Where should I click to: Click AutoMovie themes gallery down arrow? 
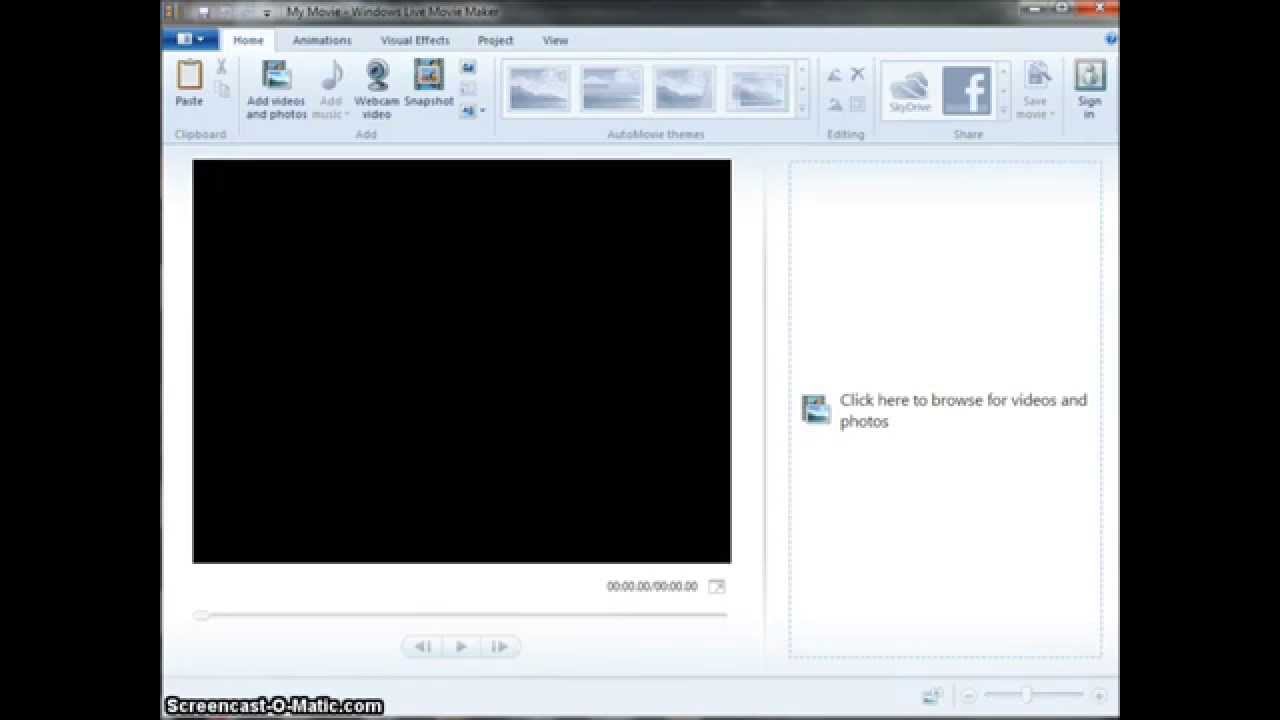(802, 89)
